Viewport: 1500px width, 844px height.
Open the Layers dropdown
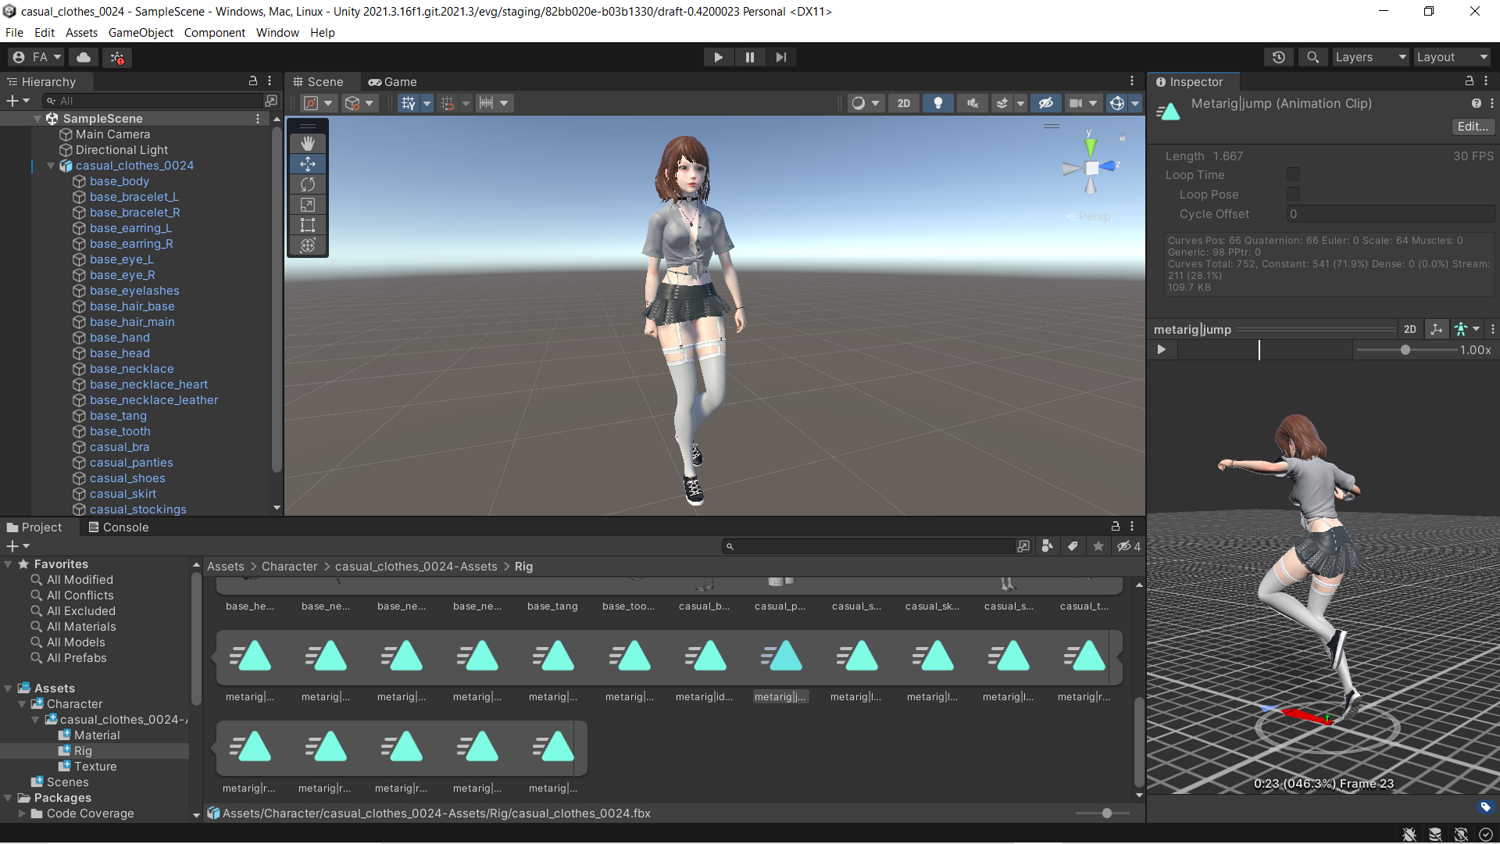click(1370, 57)
